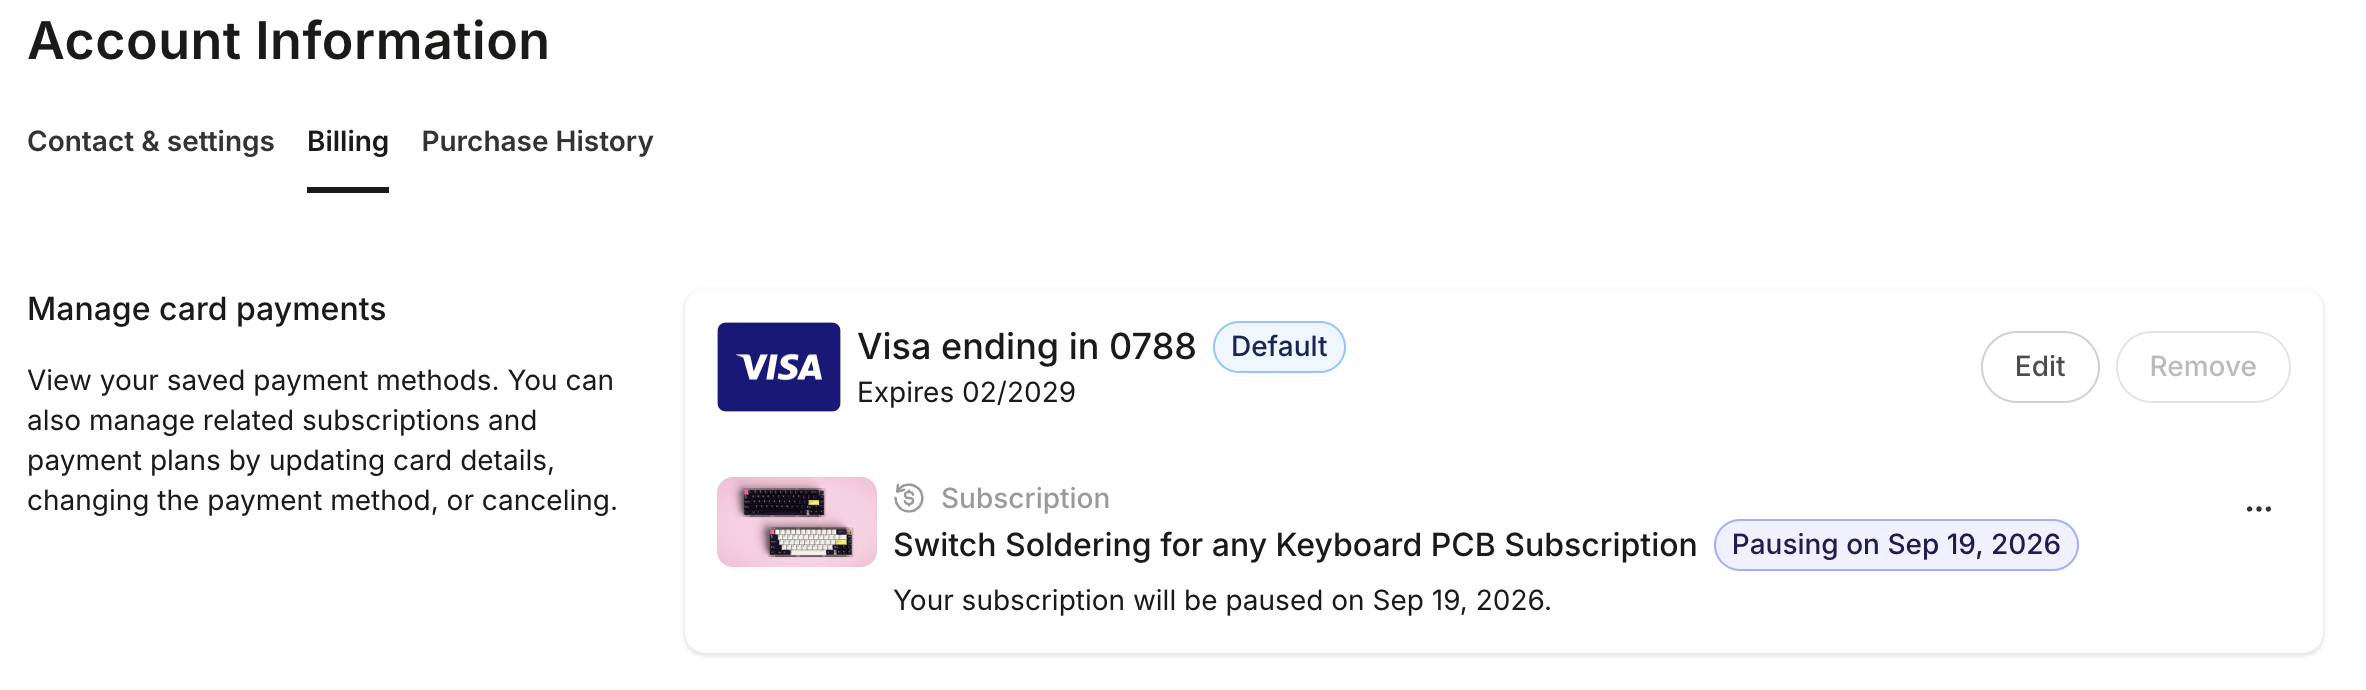Viewport: 2366px width, 690px height.
Task: Click the Account Information heading
Action: 289,41
